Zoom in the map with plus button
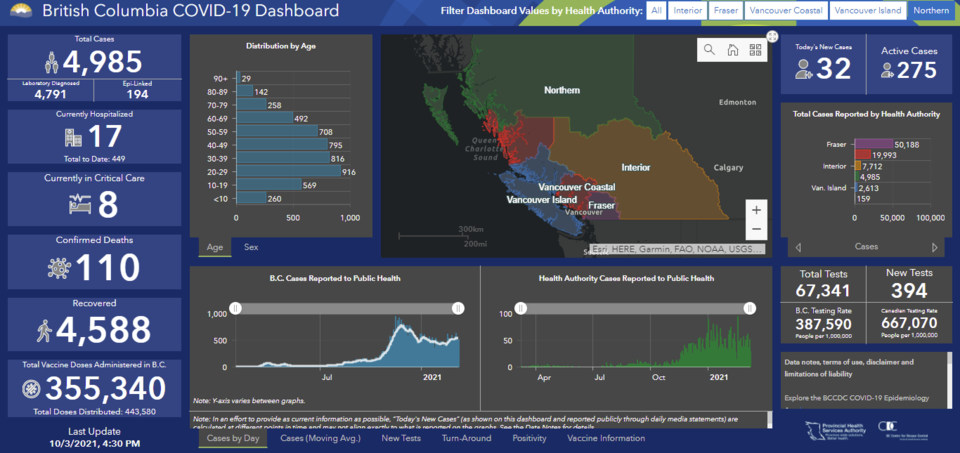The width and height of the screenshot is (960, 453). click(x=756, y=210)
